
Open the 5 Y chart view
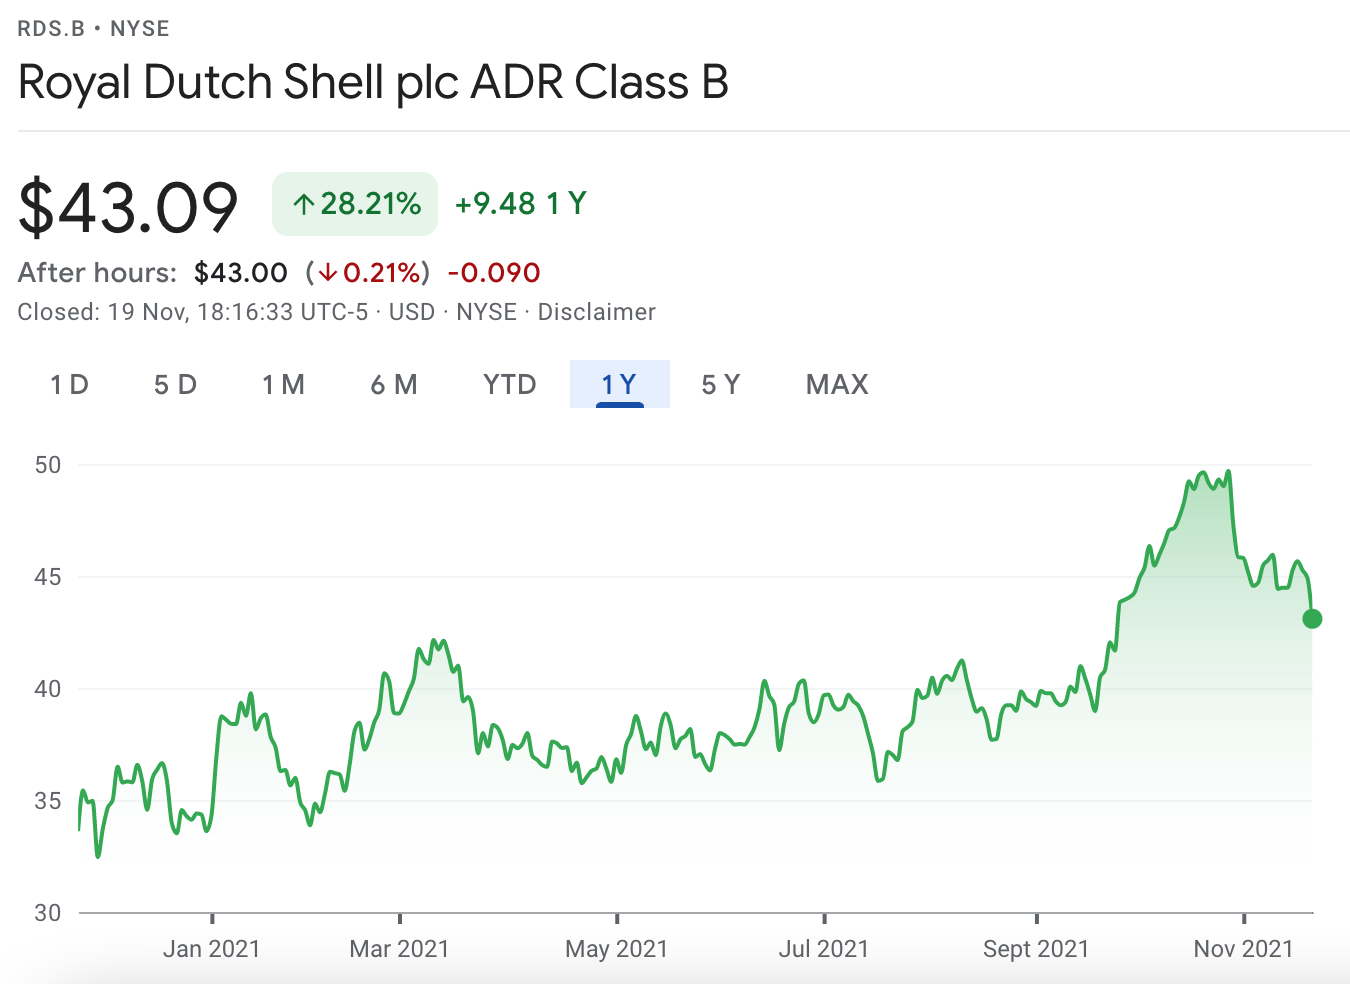pos(720,384)
